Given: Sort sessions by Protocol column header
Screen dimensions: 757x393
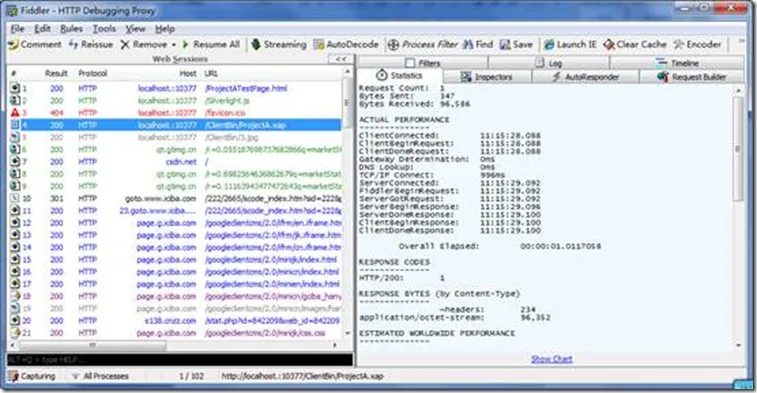Looking at the screenshot, I should [x=93, y=73].
